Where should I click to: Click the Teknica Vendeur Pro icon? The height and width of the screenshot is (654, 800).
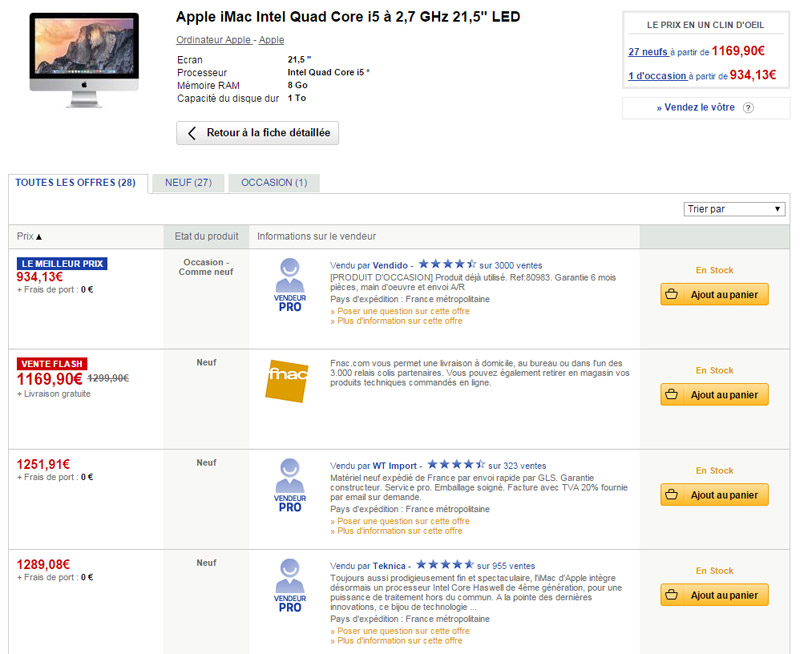tap(289, 585)
